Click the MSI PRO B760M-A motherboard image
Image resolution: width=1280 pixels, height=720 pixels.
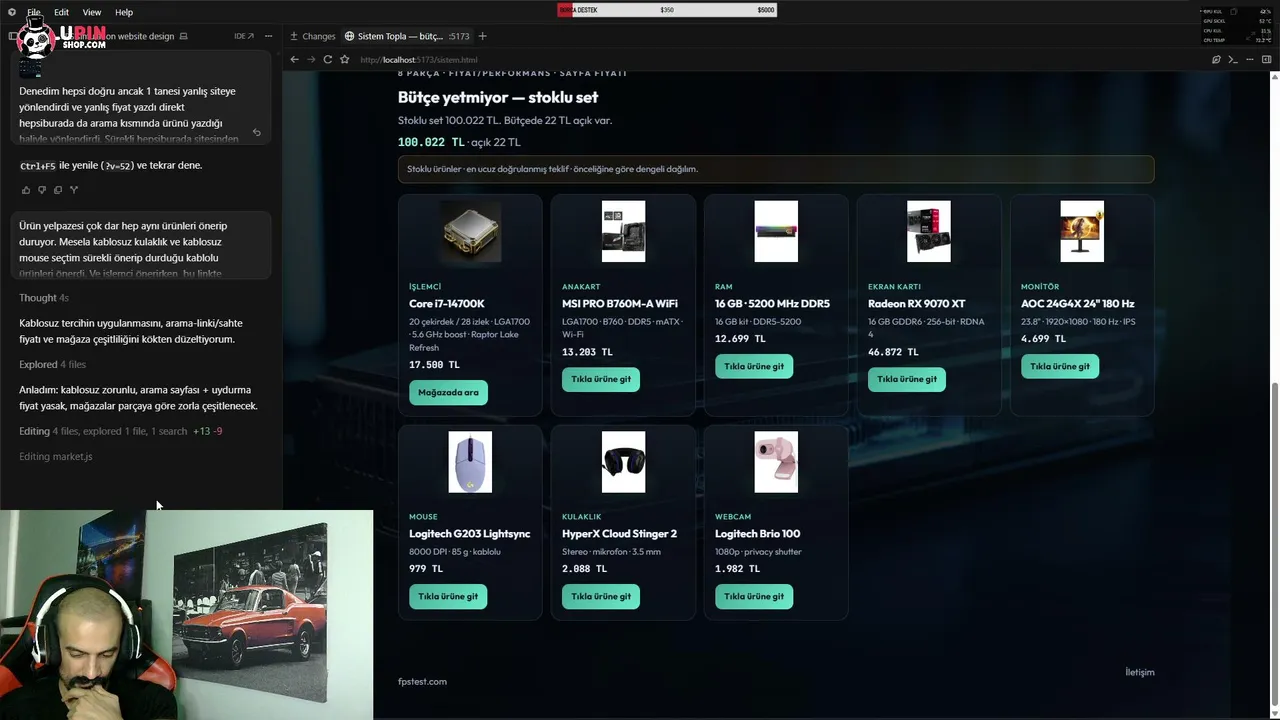[623, 231]
